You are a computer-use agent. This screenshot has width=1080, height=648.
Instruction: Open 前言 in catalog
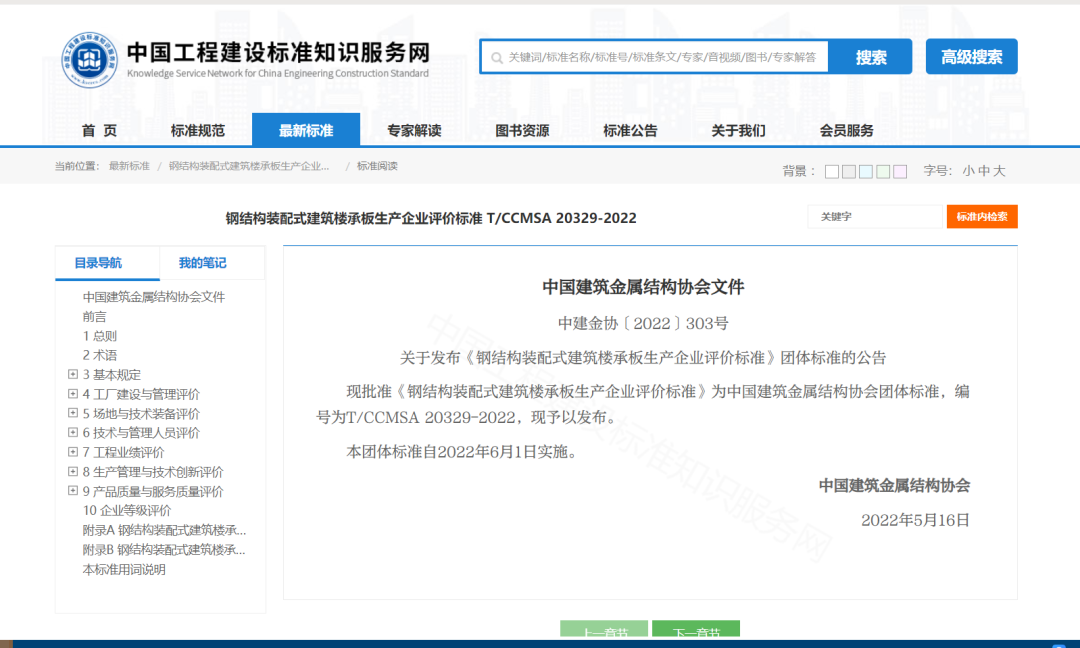click(x=94, y=317)
